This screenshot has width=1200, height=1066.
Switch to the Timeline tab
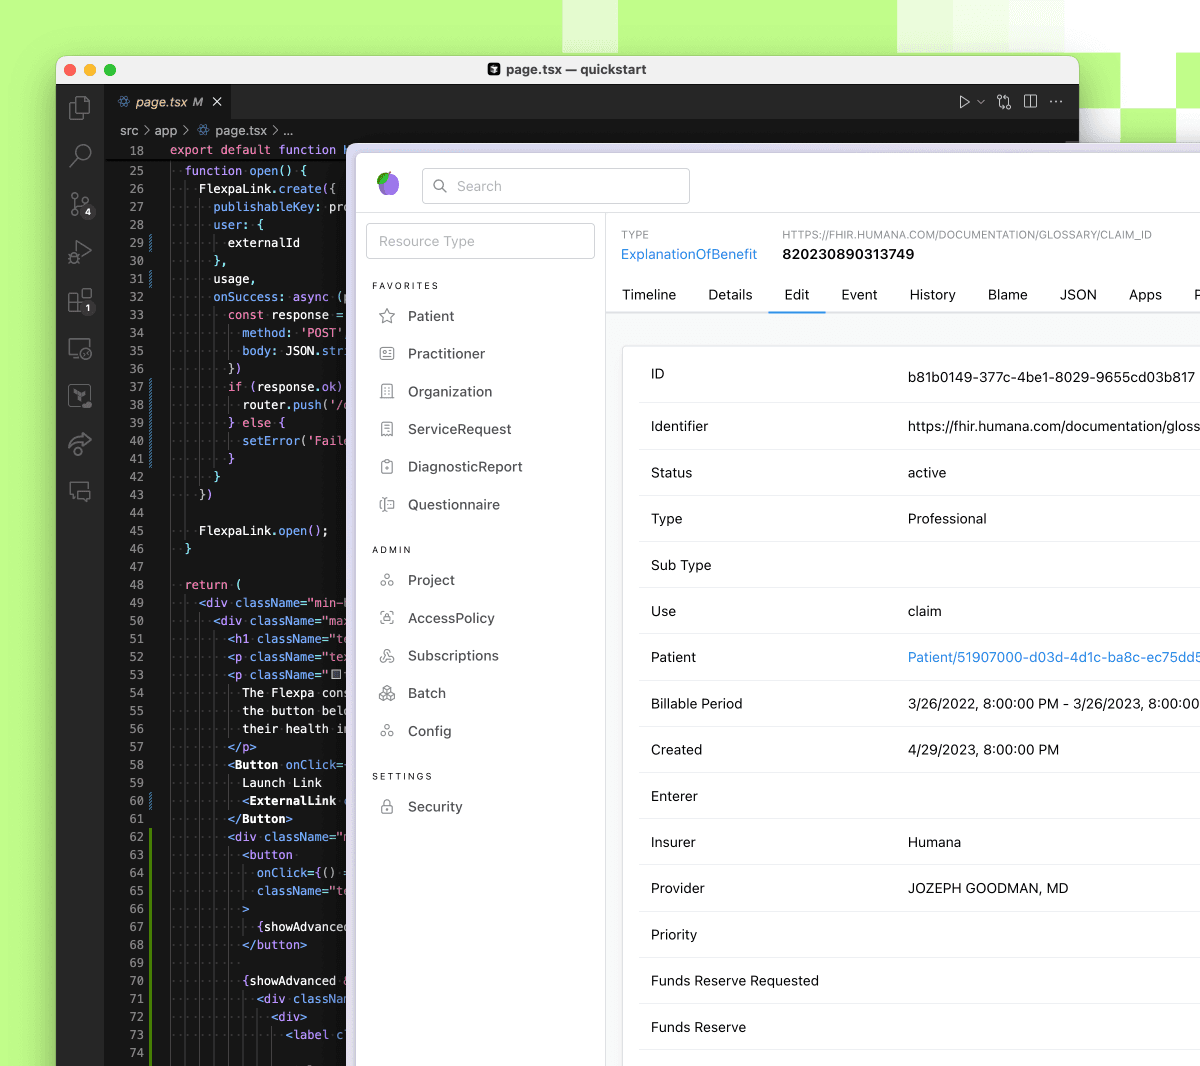[649, 295]
